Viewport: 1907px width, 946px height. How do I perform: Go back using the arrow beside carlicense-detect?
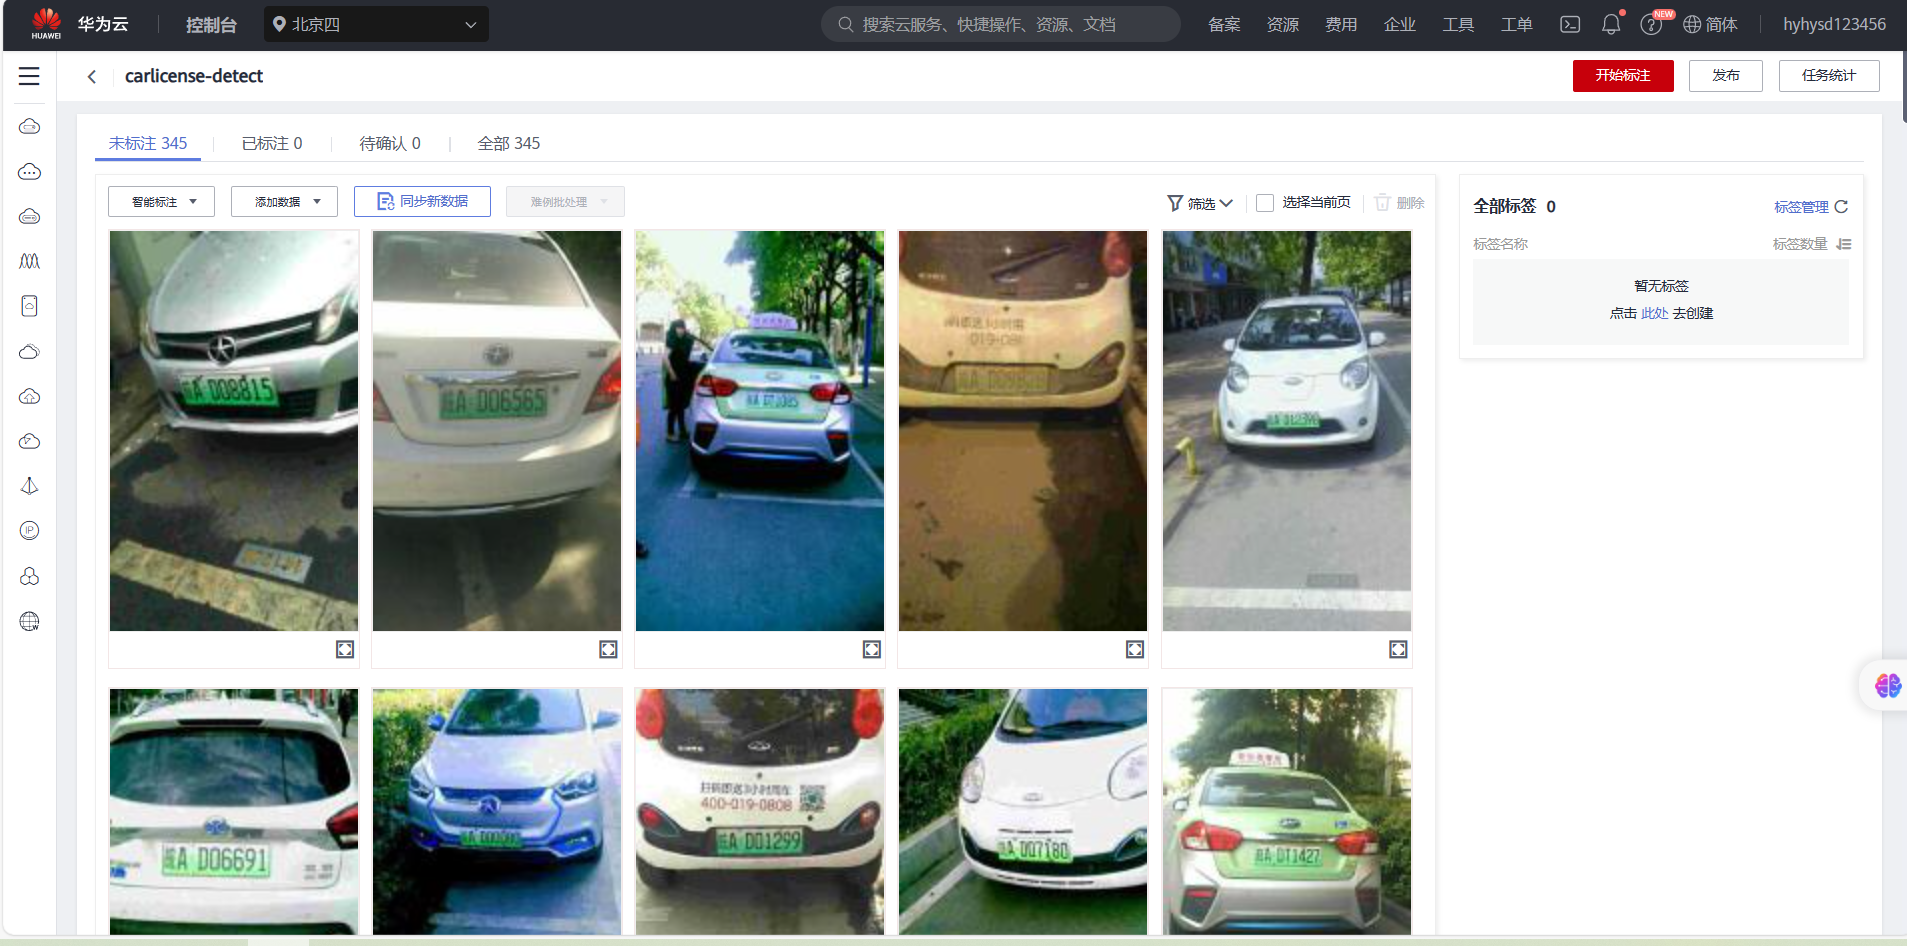click(92, 76)
